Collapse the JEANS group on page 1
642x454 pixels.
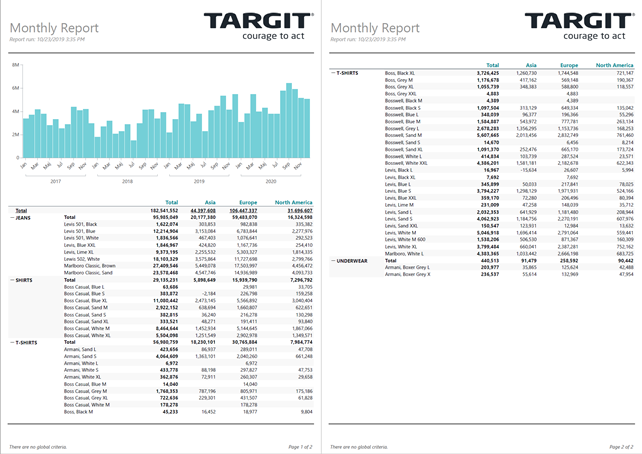(x=12, y=218)
